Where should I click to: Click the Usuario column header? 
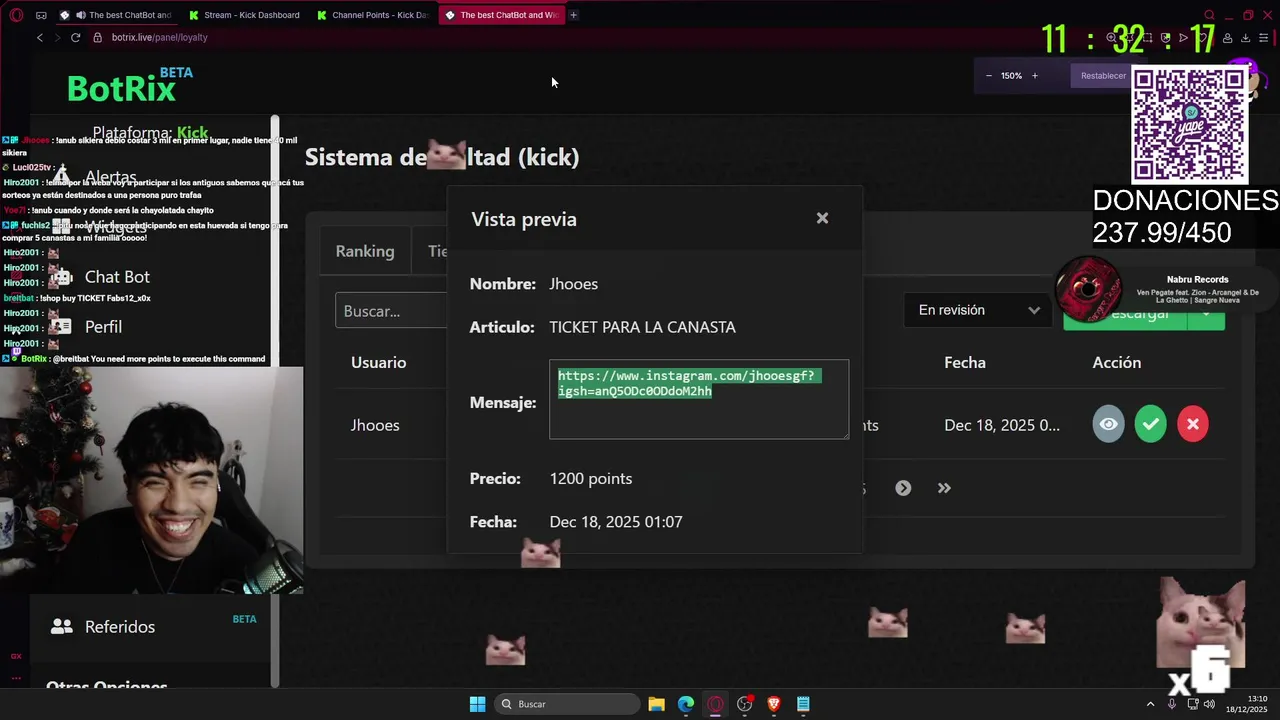point(378,362)
